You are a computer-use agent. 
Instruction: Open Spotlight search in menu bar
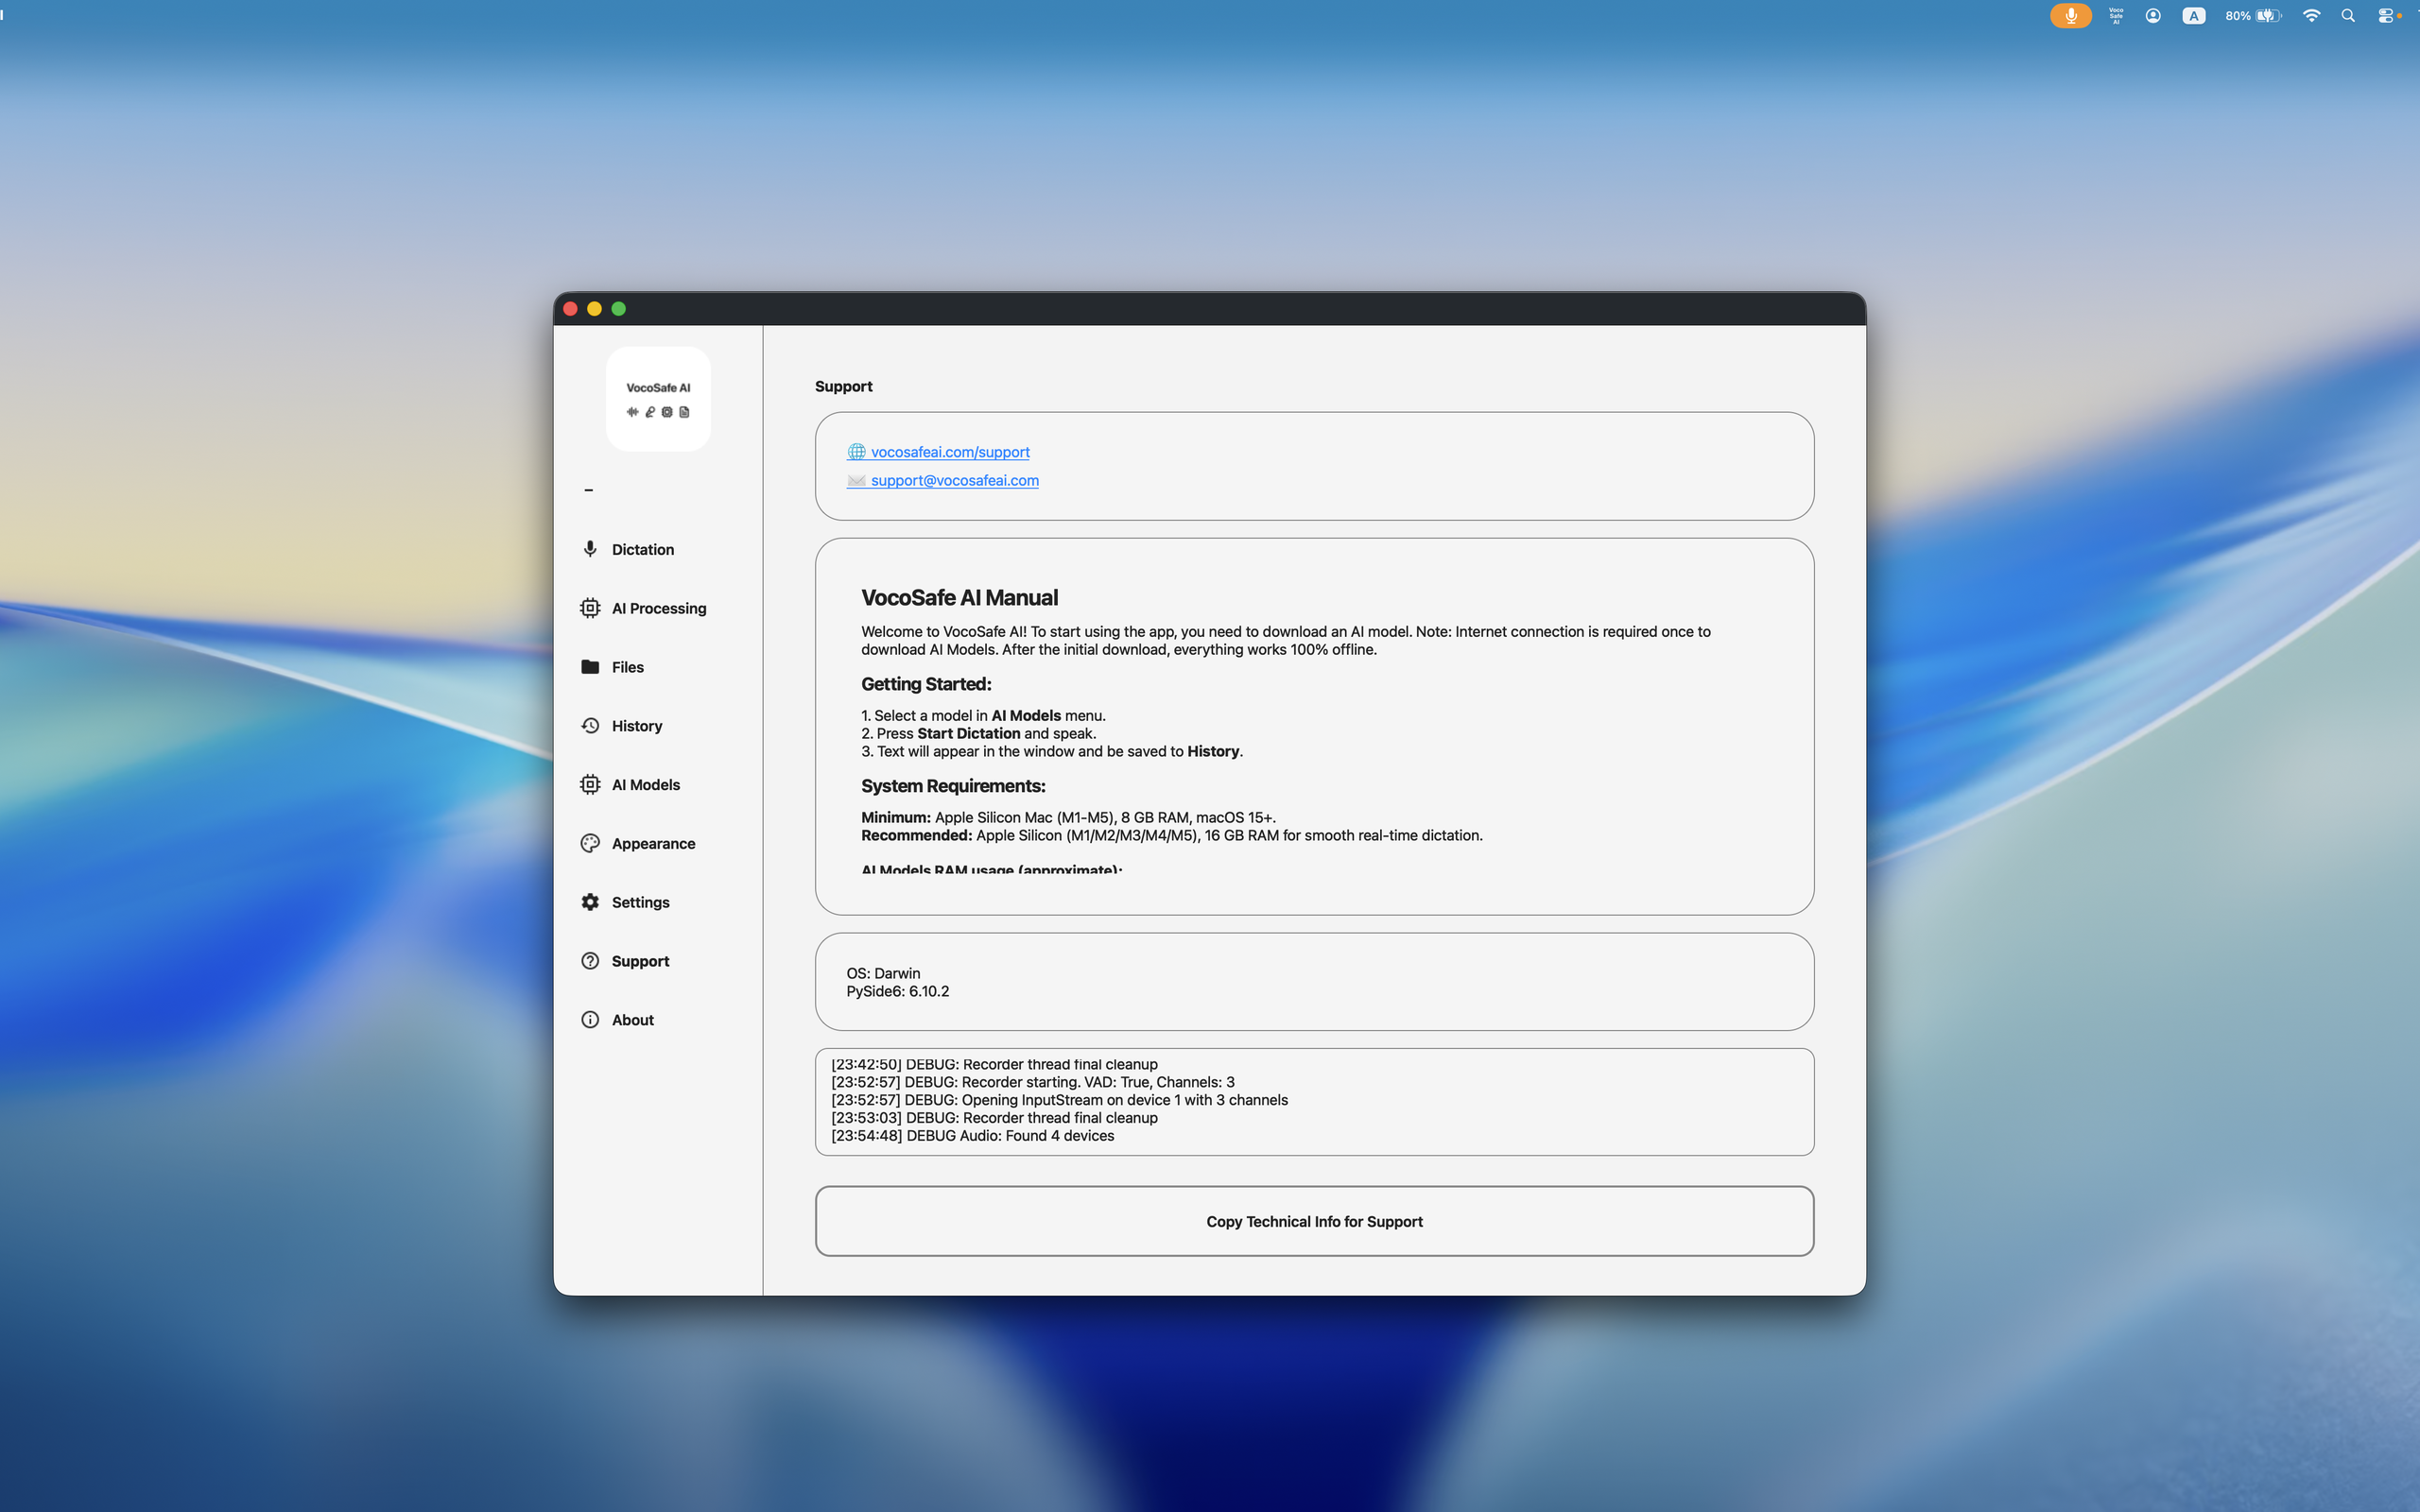click(x=2348, y=16)
